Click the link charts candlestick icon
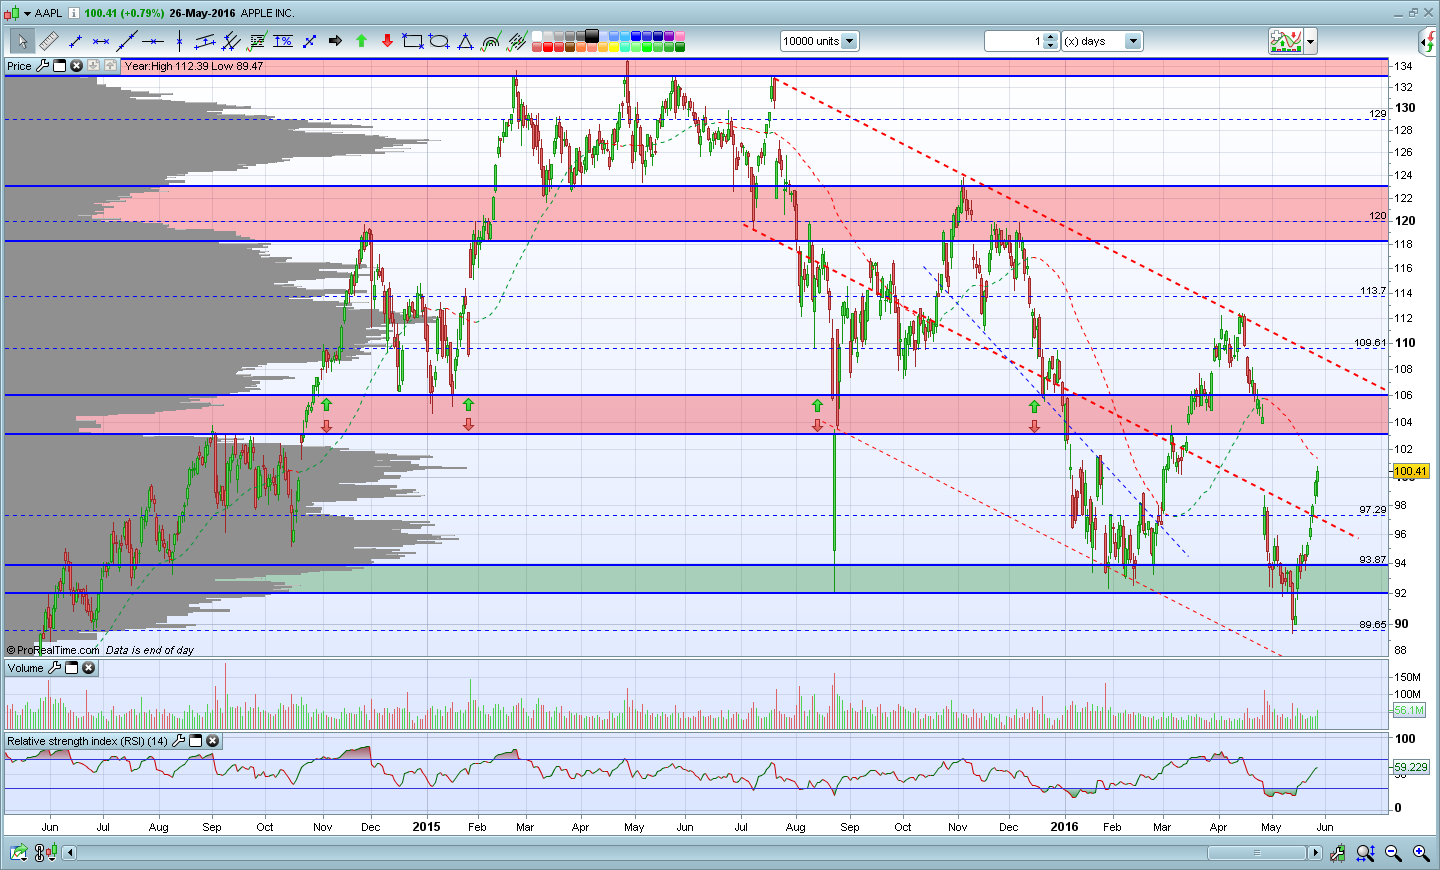This screenshot has width=1440, height=870. point(45,853)
